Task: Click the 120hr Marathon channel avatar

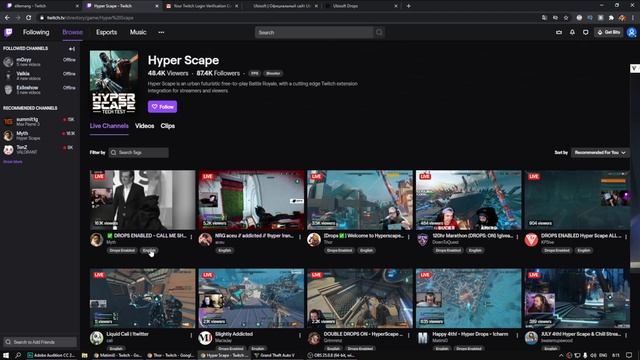Action: pyautogui.click(x=422, y=240)
